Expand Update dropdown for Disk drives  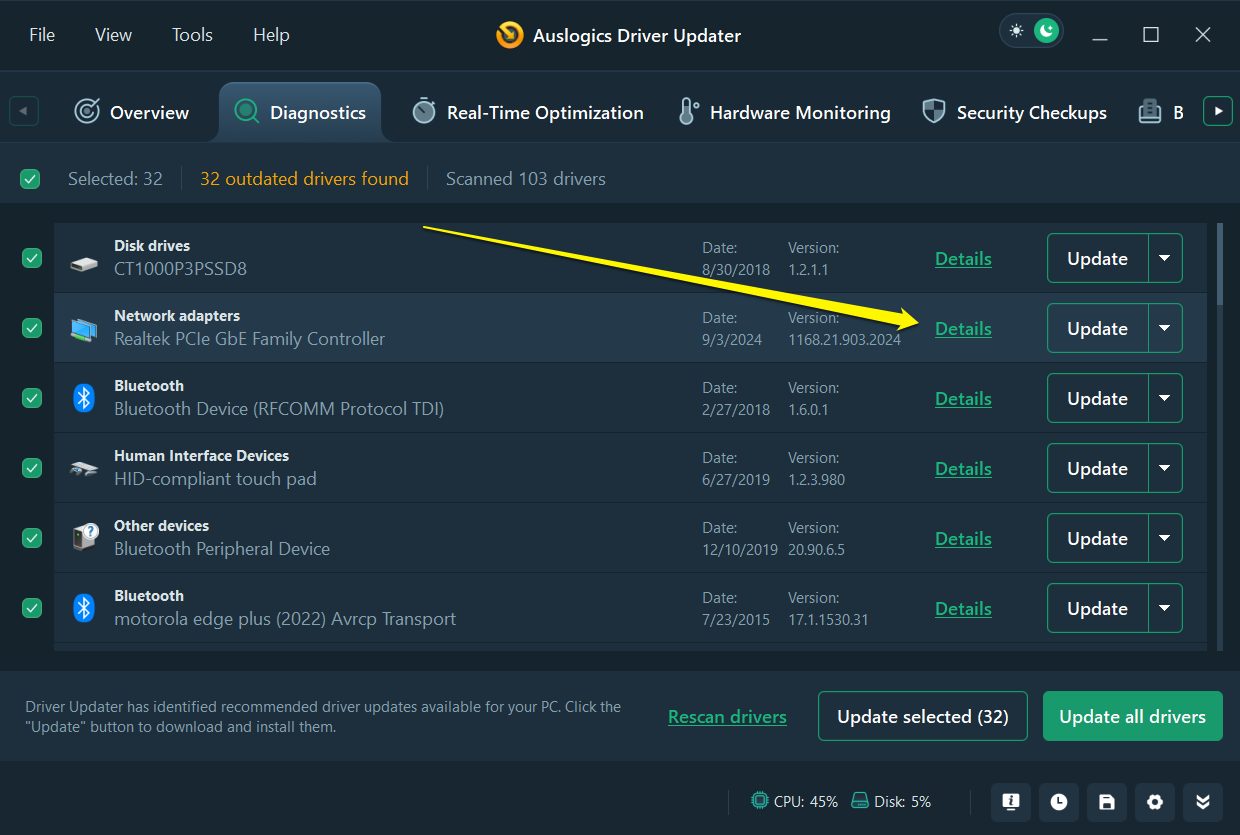pyautogui.click(x=1164, y=258)
